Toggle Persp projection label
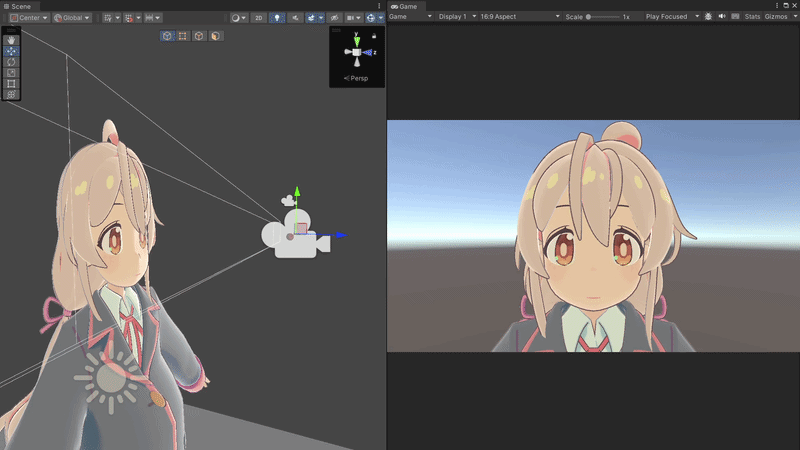 (x=356, y=78)
